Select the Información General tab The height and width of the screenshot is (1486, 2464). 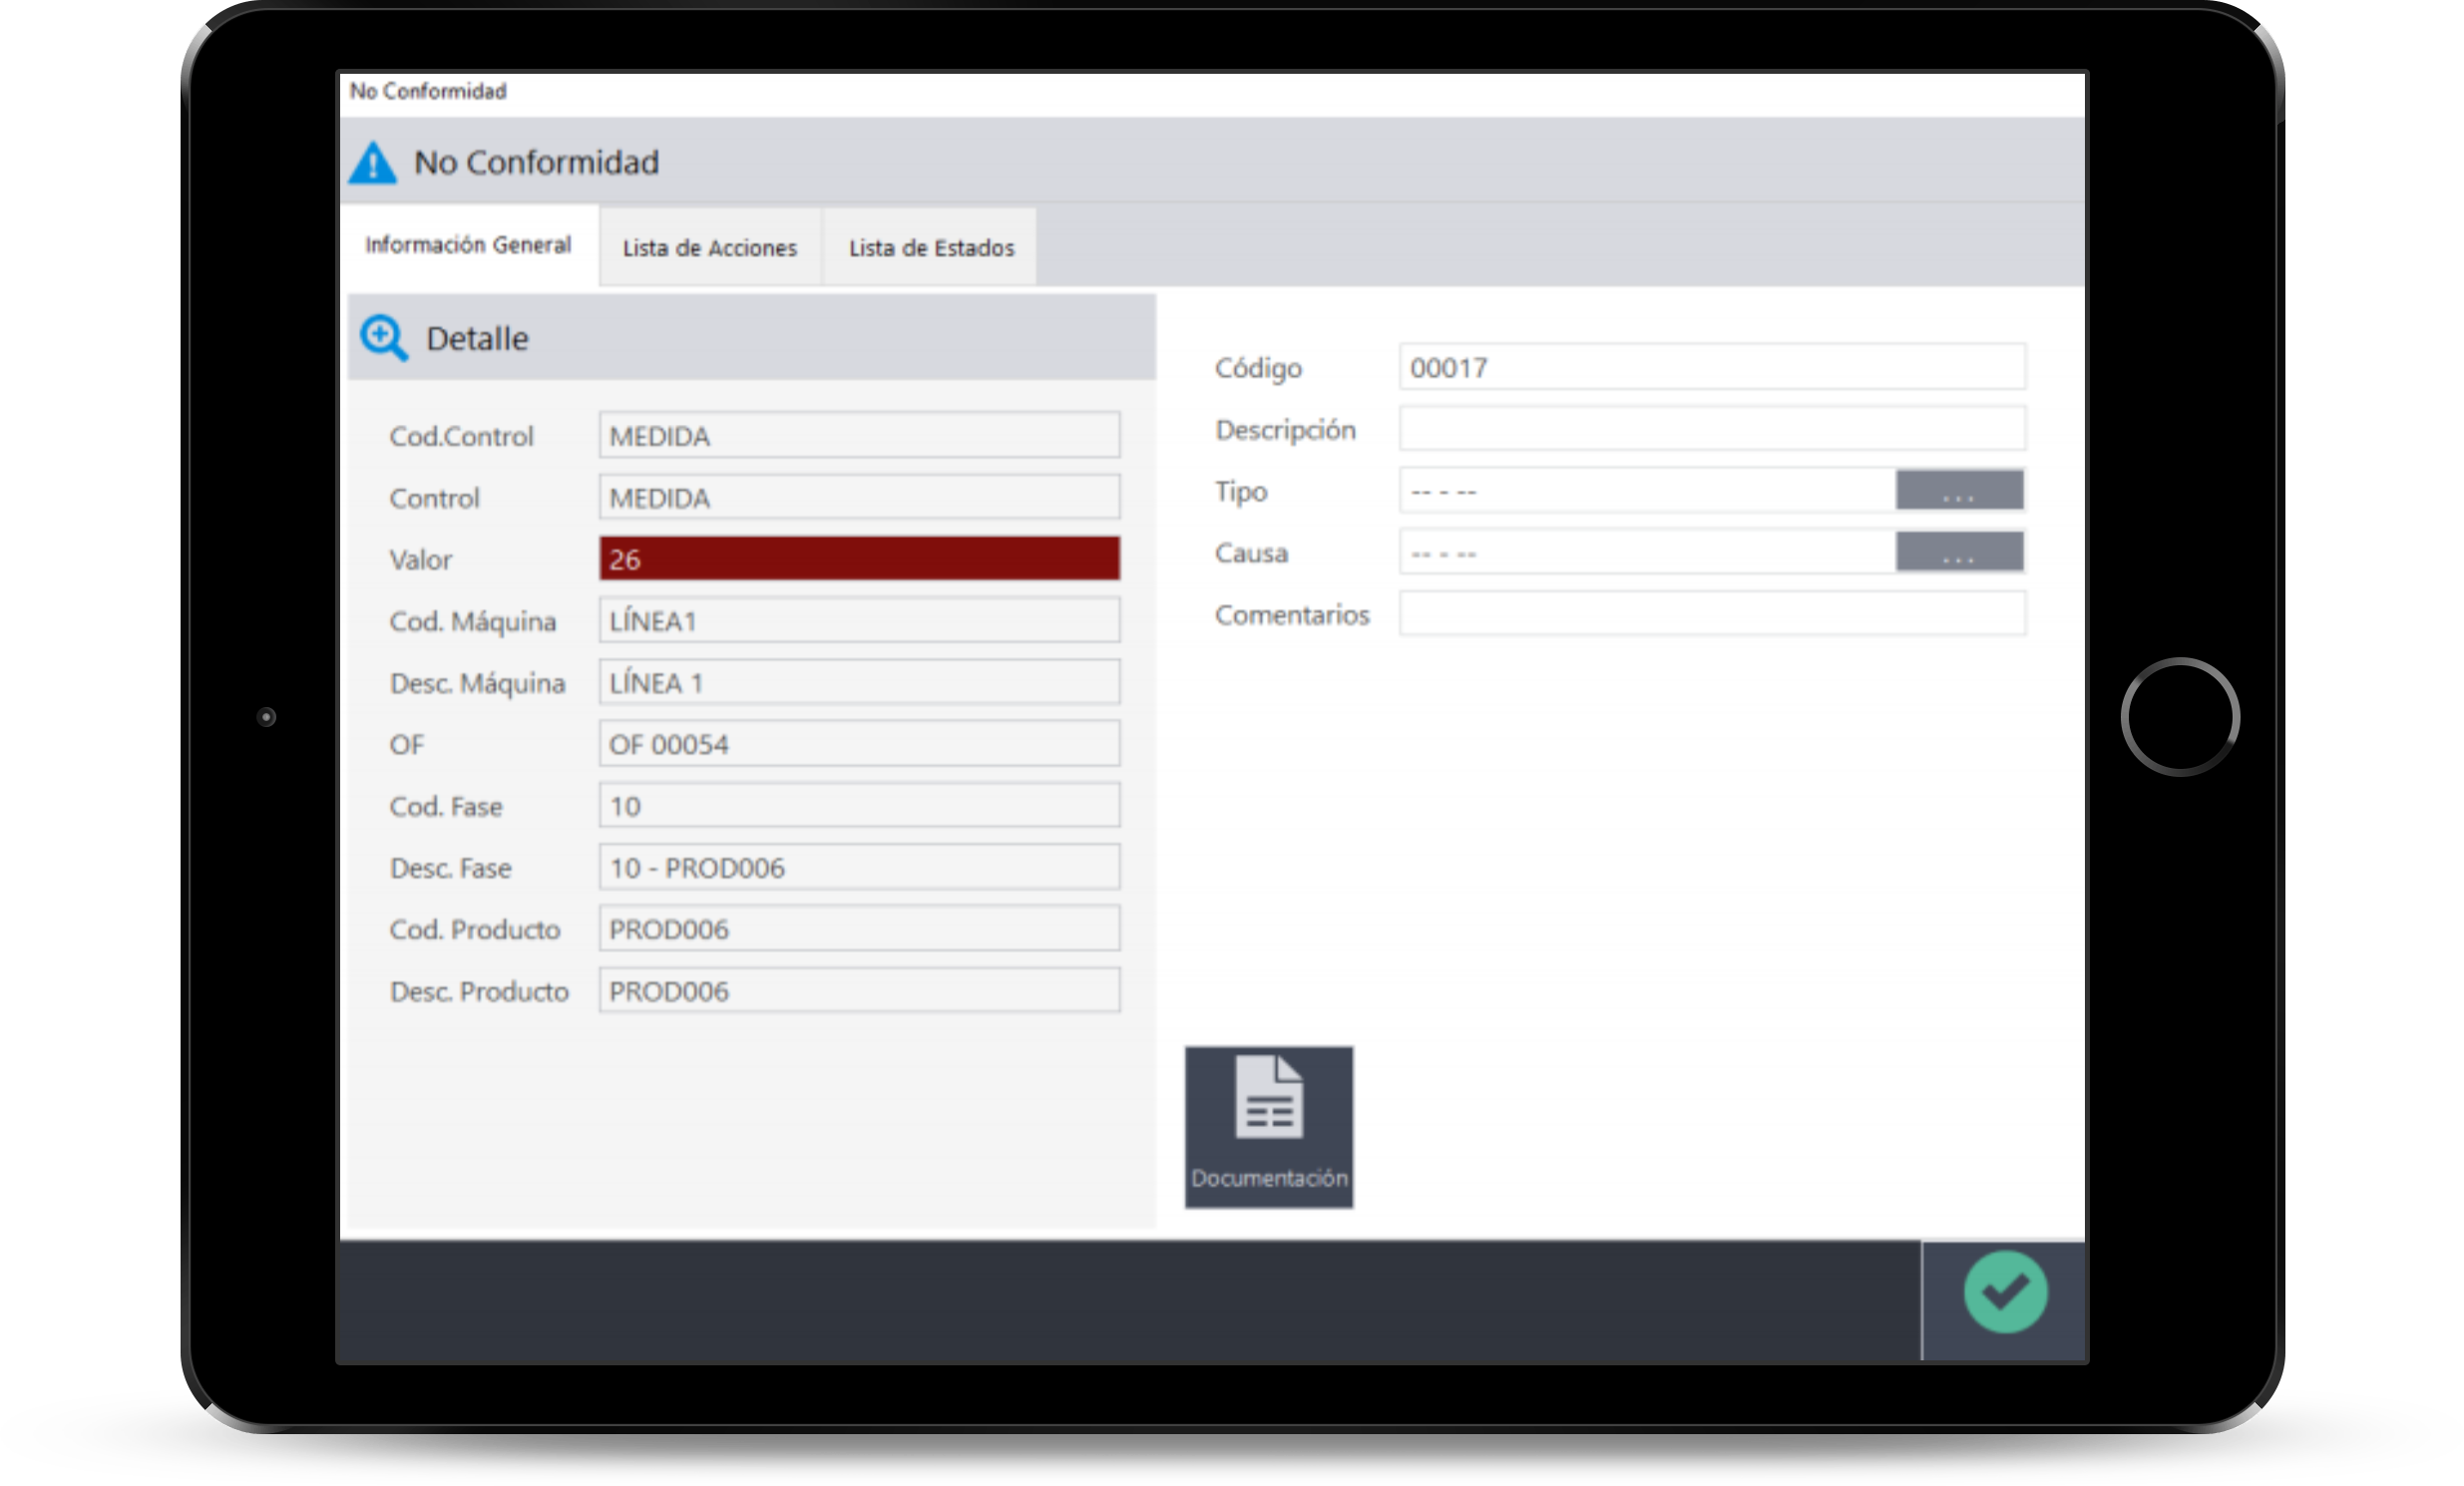point(468,245)
